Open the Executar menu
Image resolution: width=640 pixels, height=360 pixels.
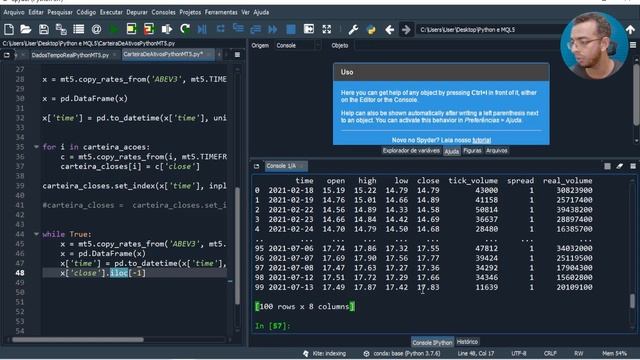[x=111, y=12]
